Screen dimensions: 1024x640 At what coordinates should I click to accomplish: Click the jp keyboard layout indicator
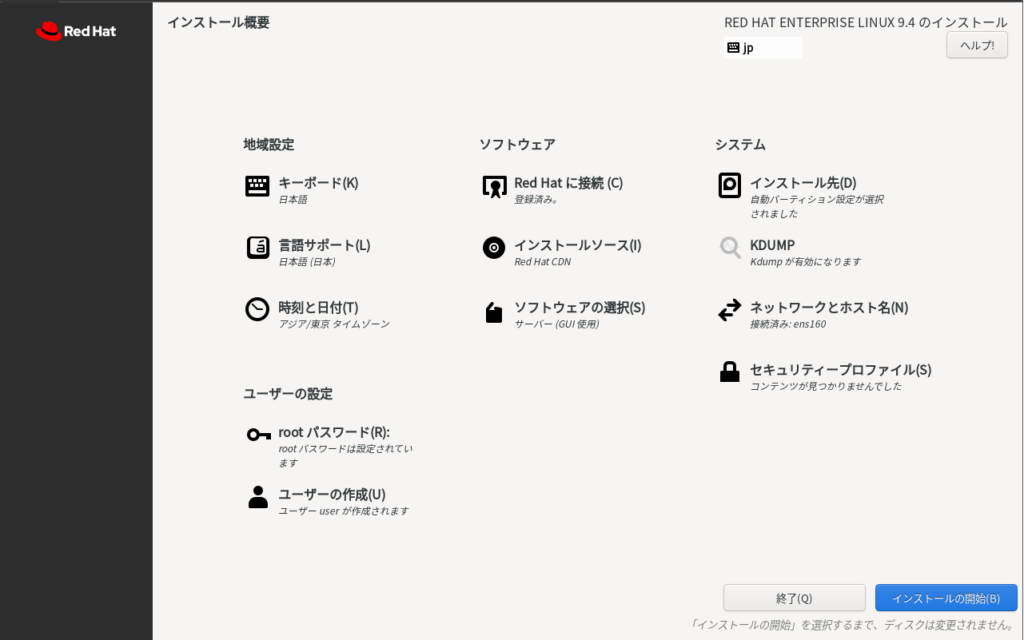[x=762, y=48]
